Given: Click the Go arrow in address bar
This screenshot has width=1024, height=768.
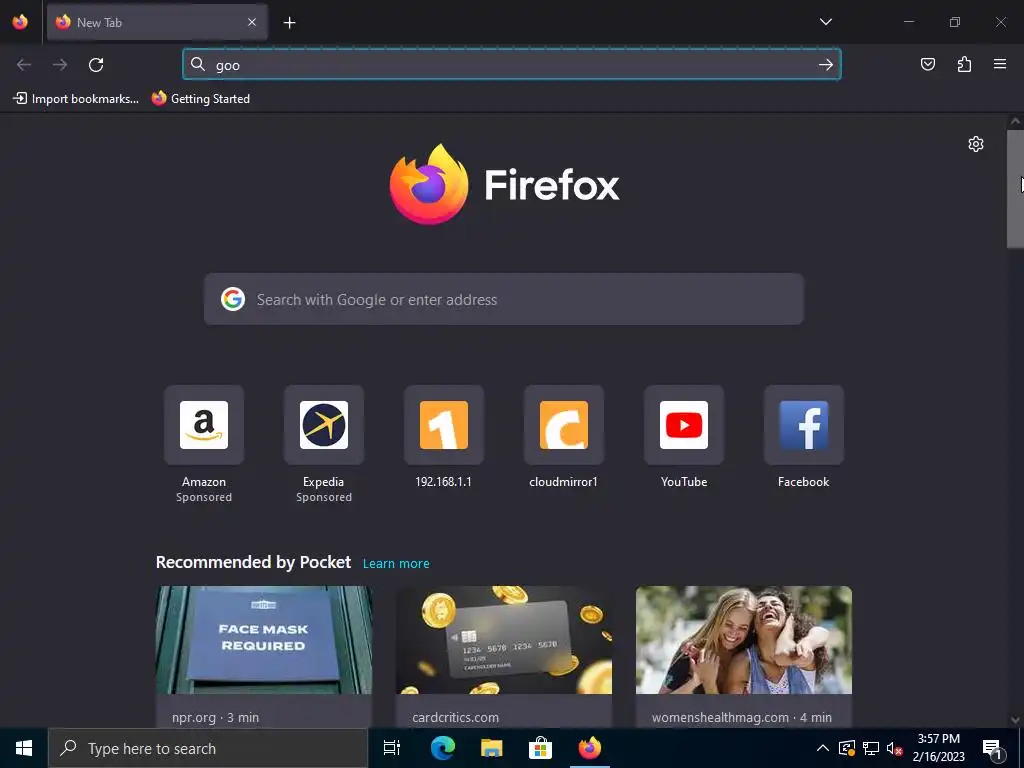Looking at the screenshot, I should click(x=825, y=65).
